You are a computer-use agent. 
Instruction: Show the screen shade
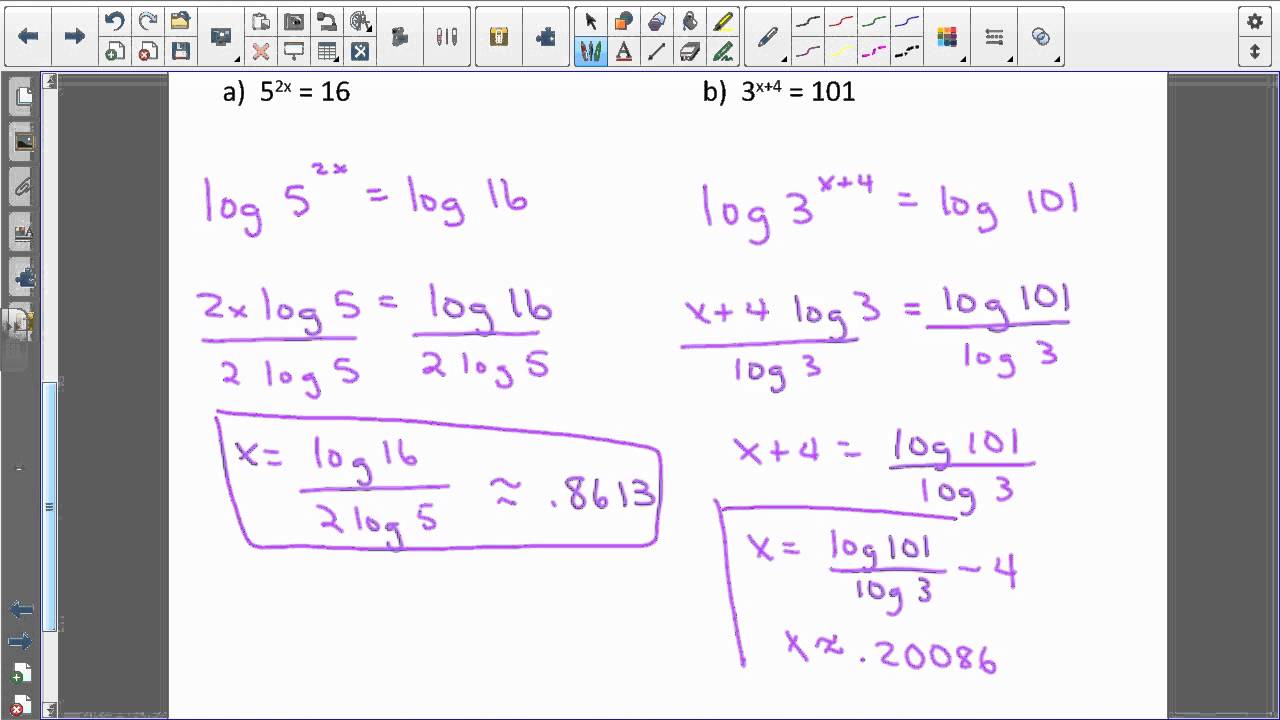294,51
